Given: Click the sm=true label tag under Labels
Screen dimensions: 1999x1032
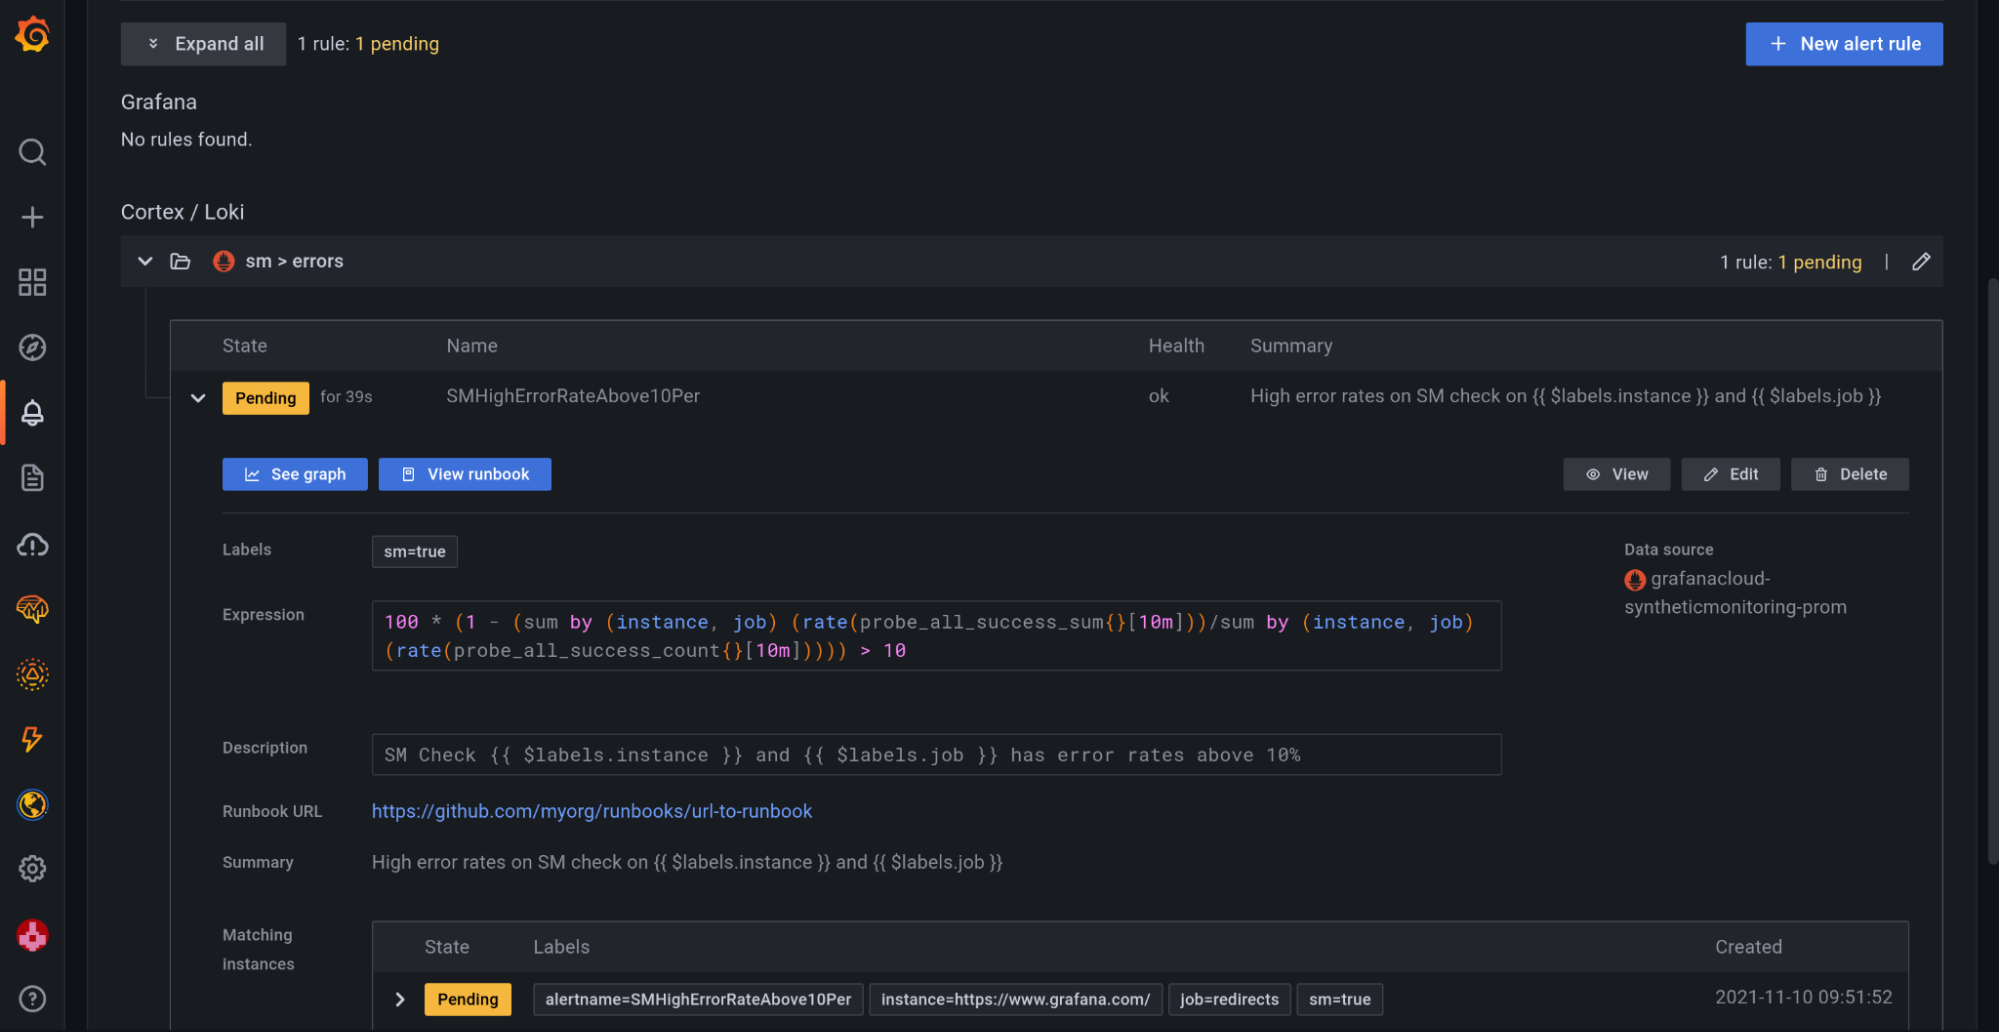Looking at the screenshot, I should 414,551.
